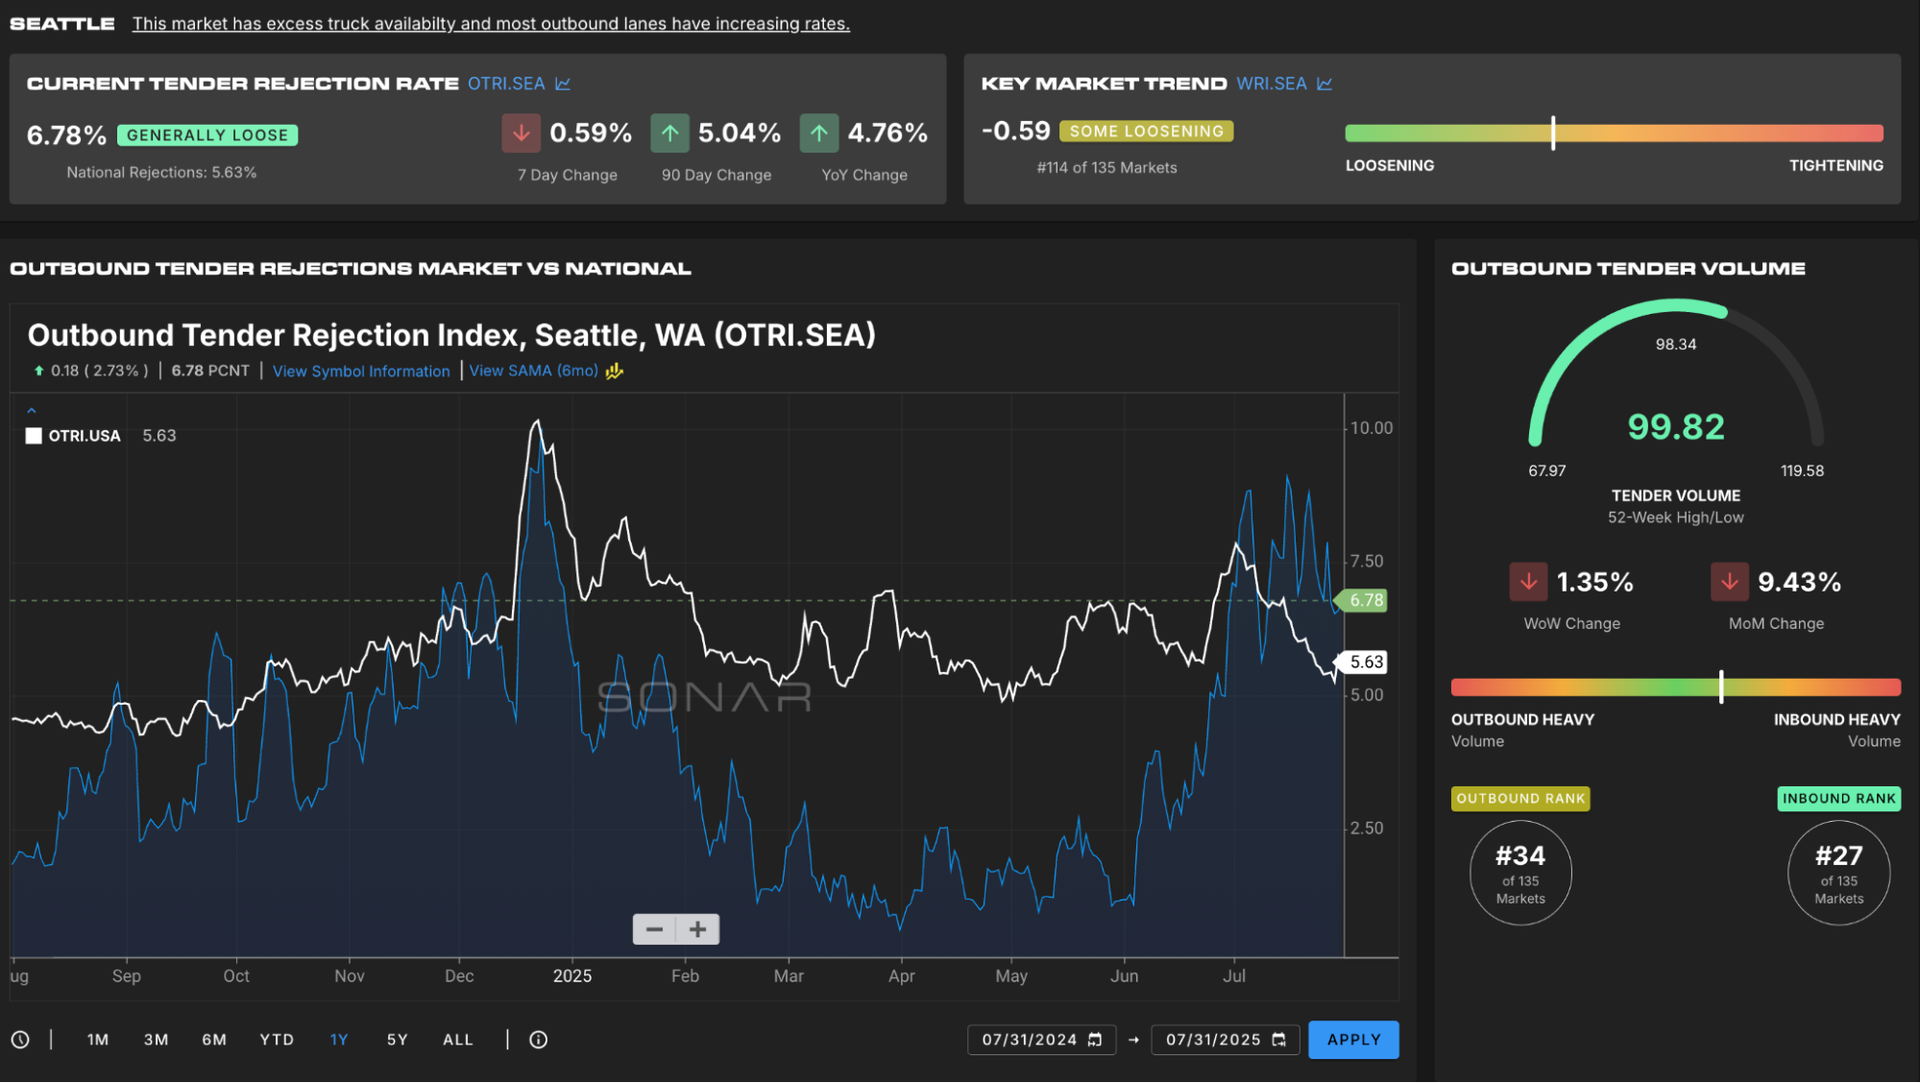Click the 2025 label on time axis

(x=572, y=976)
